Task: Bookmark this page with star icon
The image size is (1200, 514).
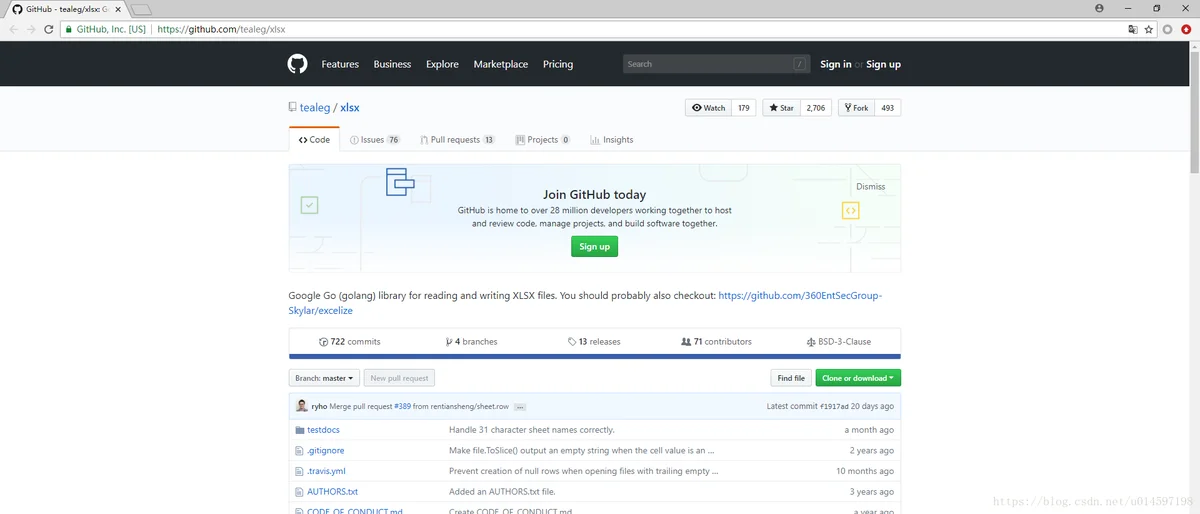Action: (1149, 29)
